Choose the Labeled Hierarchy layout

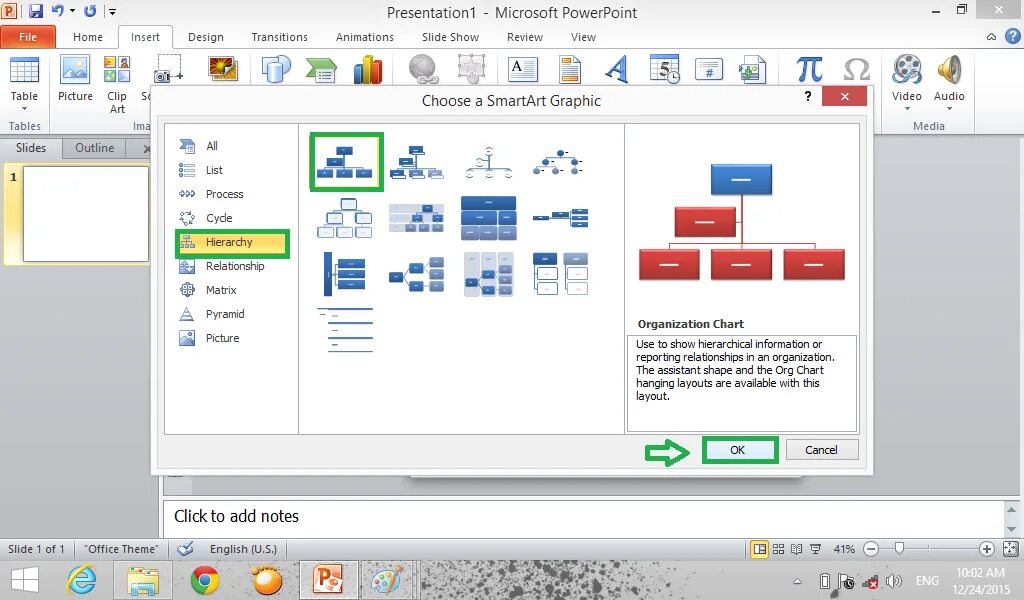[x=417, y=218]
